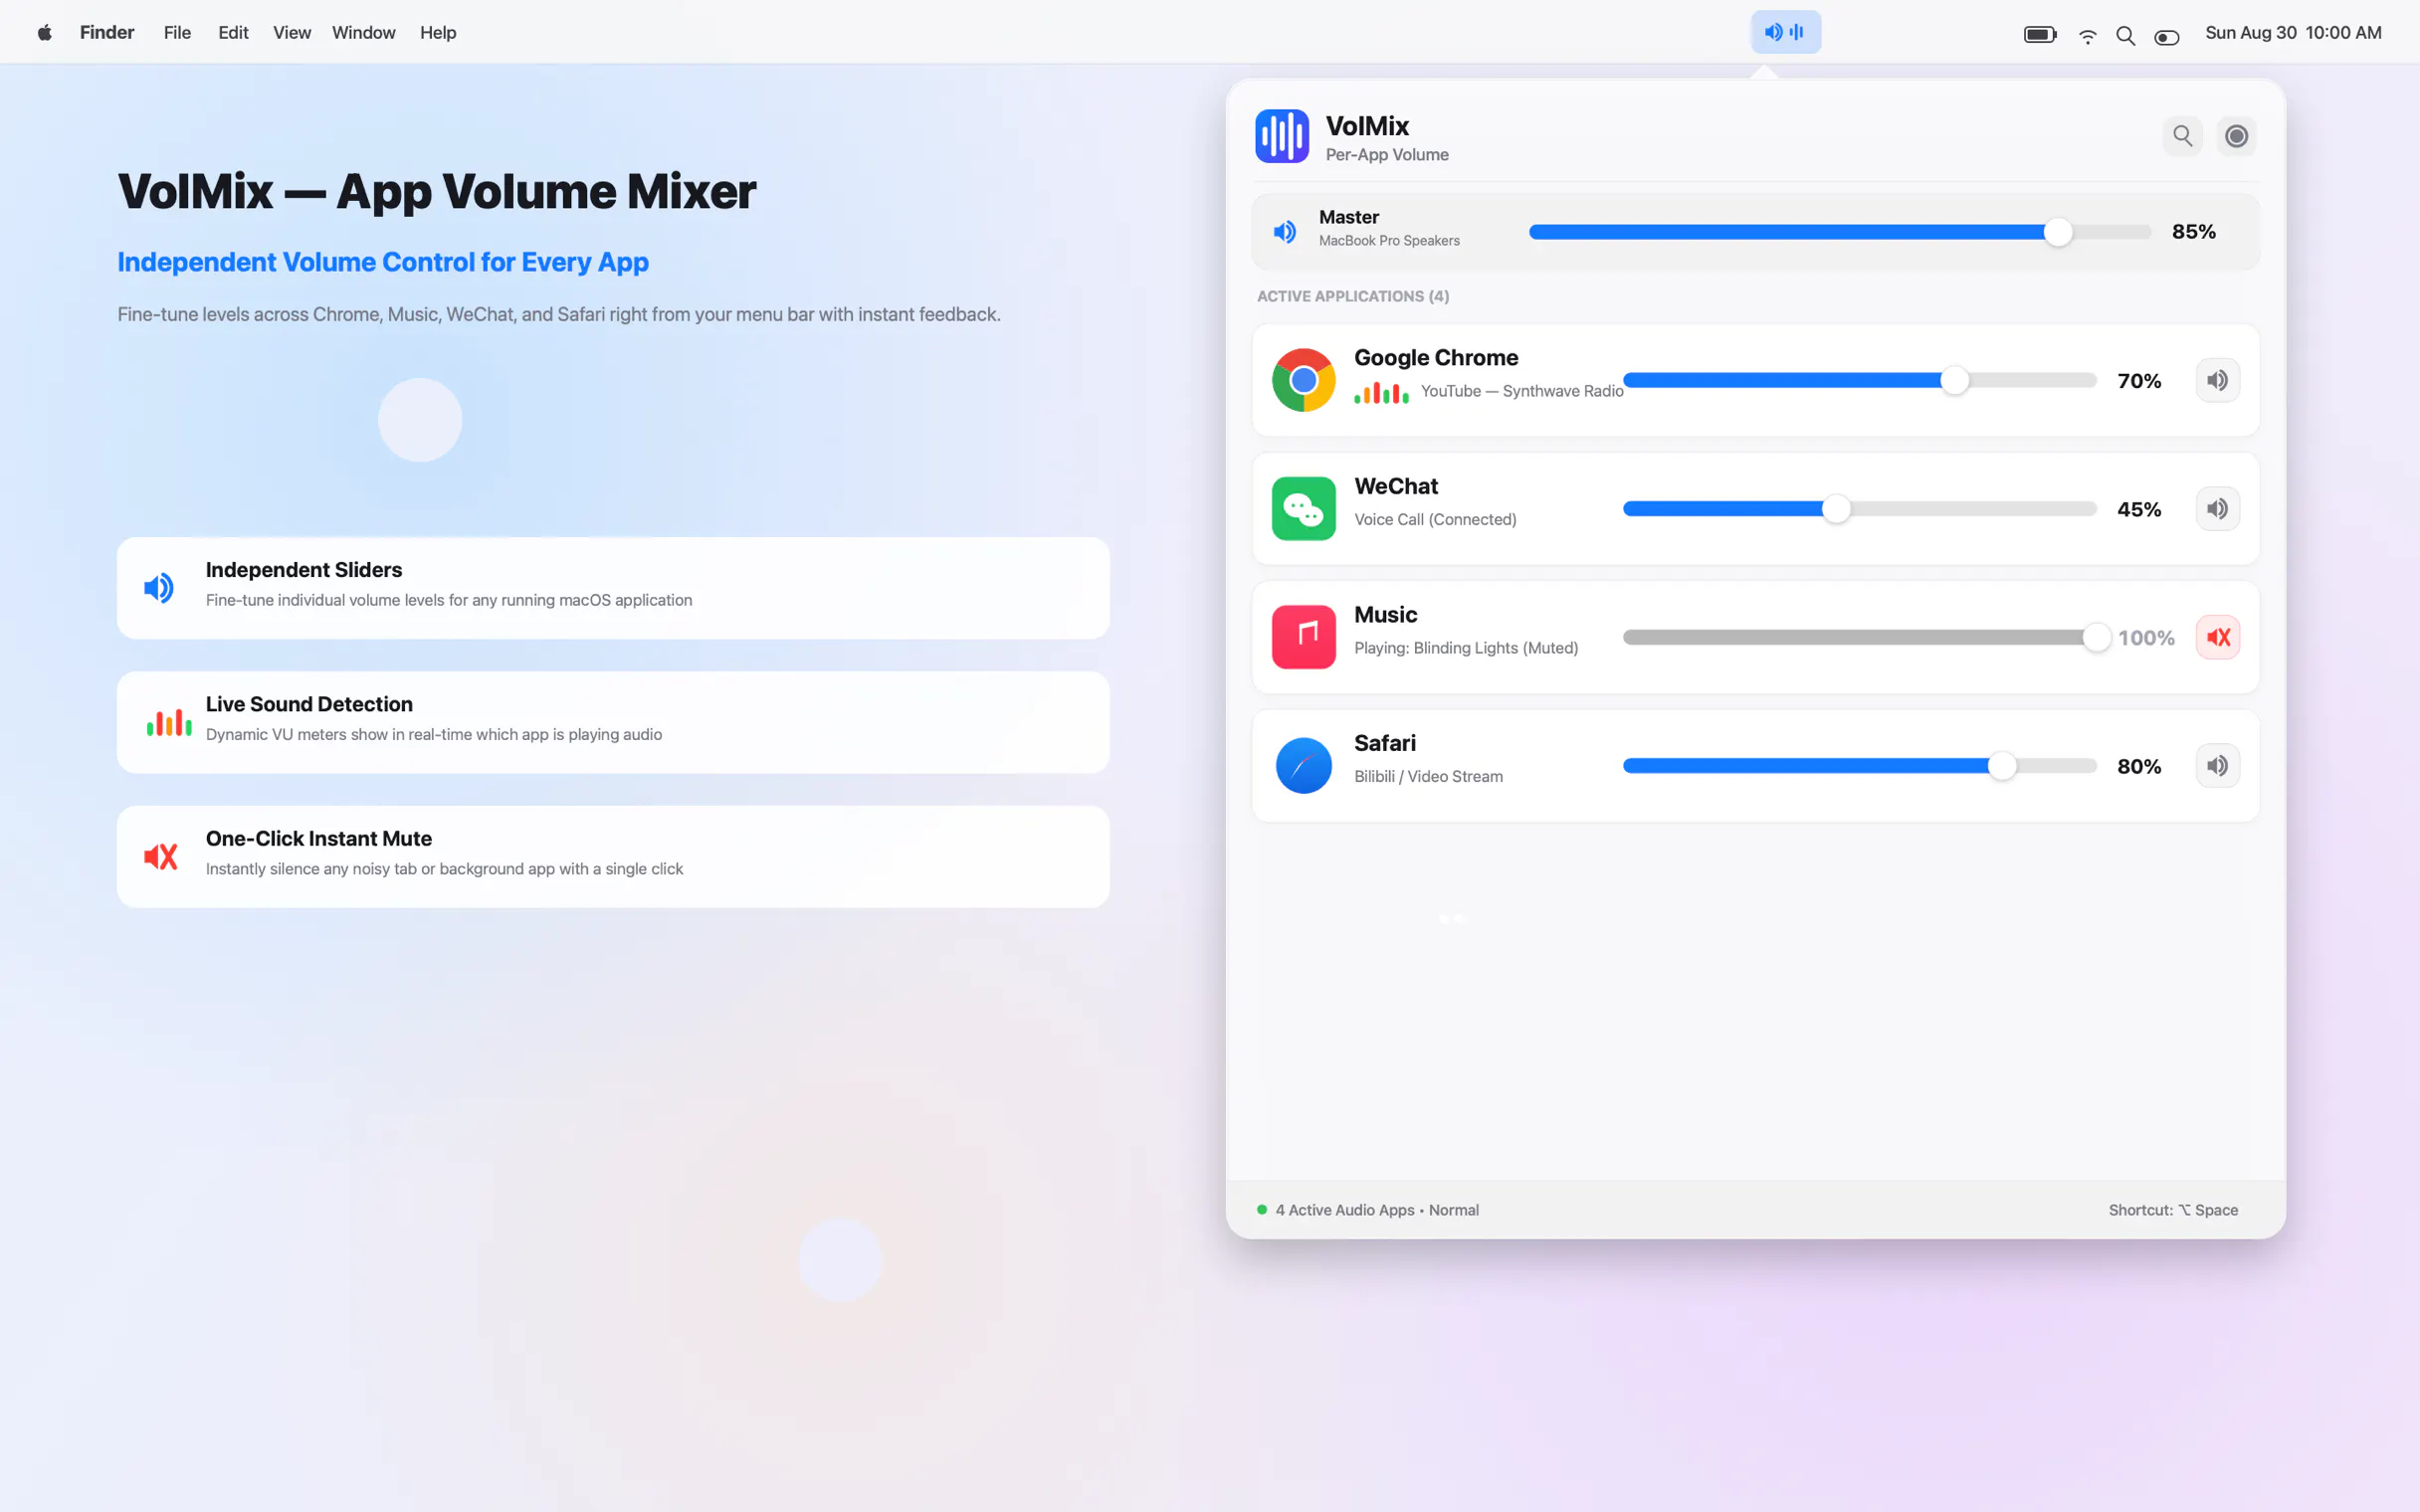Click the battery status icon
Viewport: 2420px width, 1512px height.
coord(2040,34)
